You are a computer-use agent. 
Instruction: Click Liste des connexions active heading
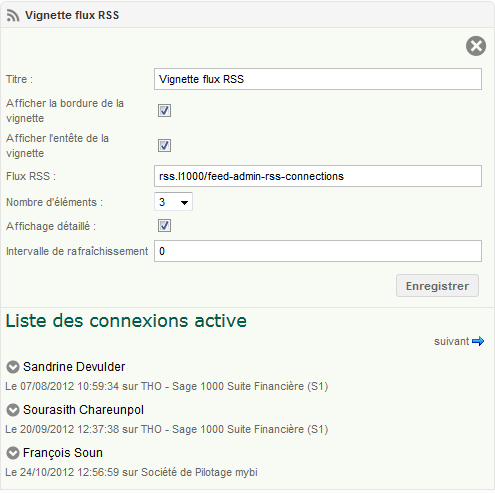click(126, 321)
